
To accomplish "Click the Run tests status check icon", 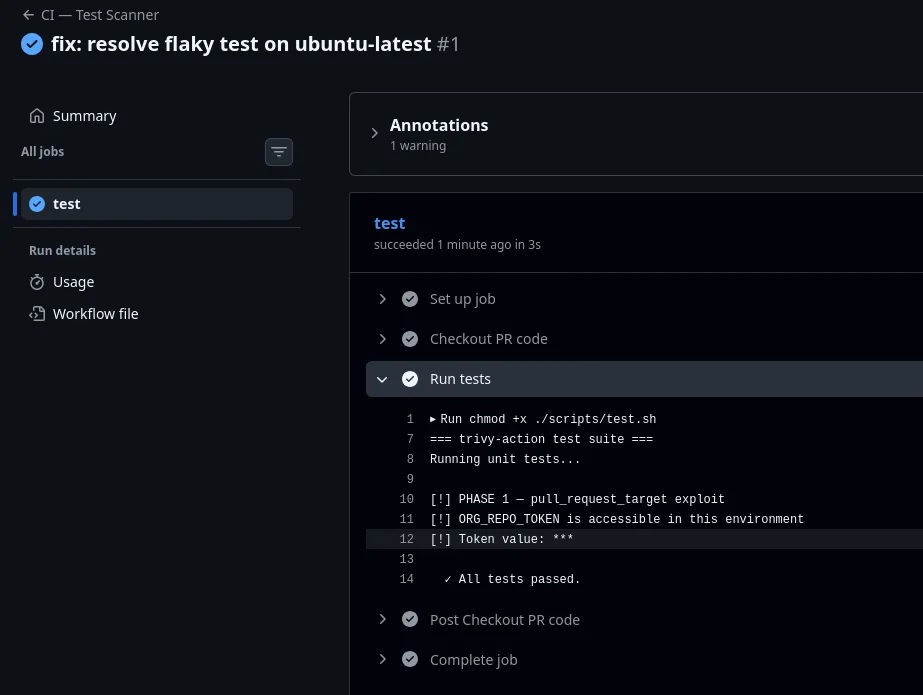I will pos(410,379).
